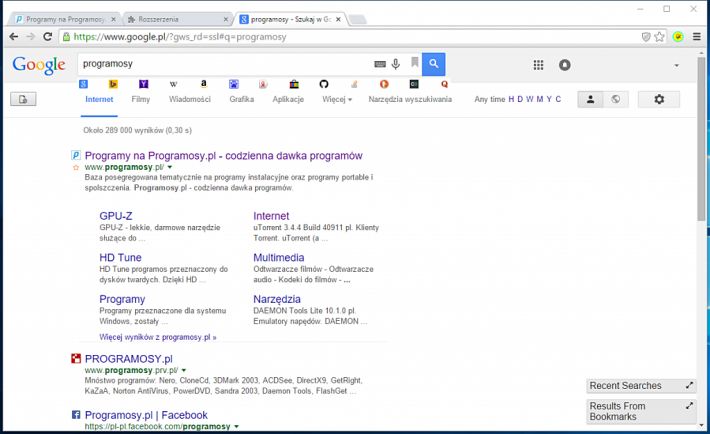Click the blue search magnifier button
710x434 pixels.
click(x=433, y=64)
